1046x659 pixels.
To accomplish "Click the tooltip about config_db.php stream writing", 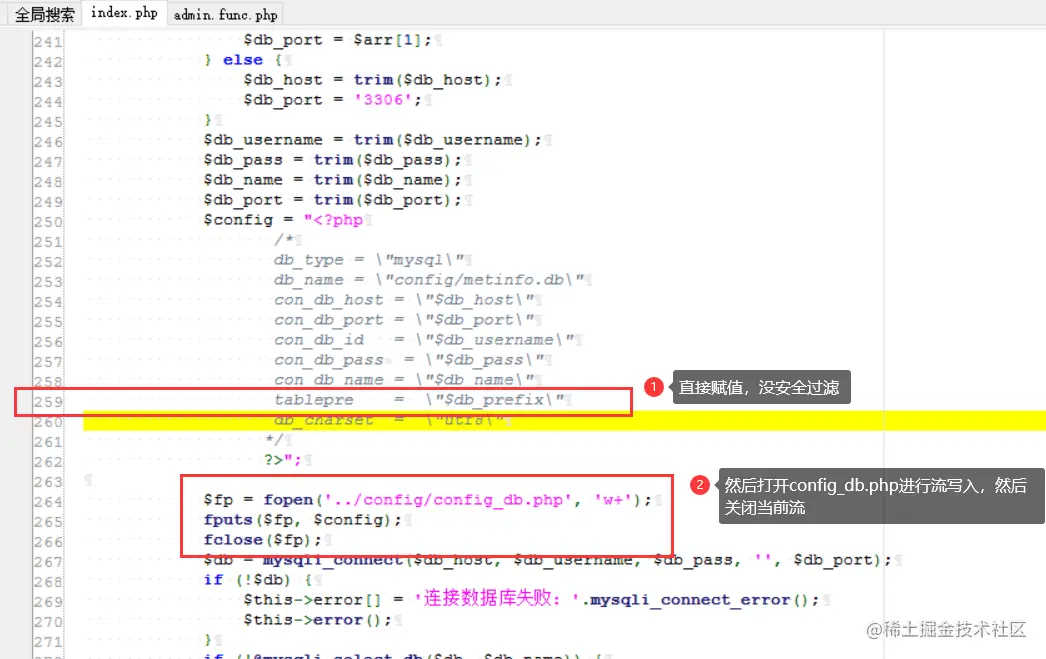I will pos(880,495).
